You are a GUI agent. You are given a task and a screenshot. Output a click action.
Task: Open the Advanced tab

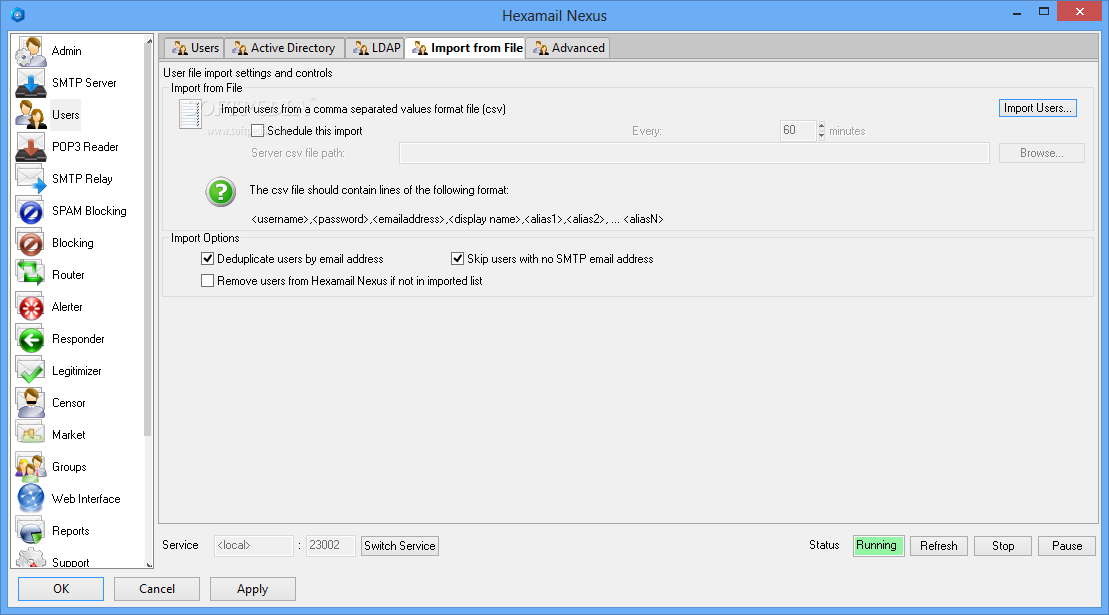coord(568,48)
